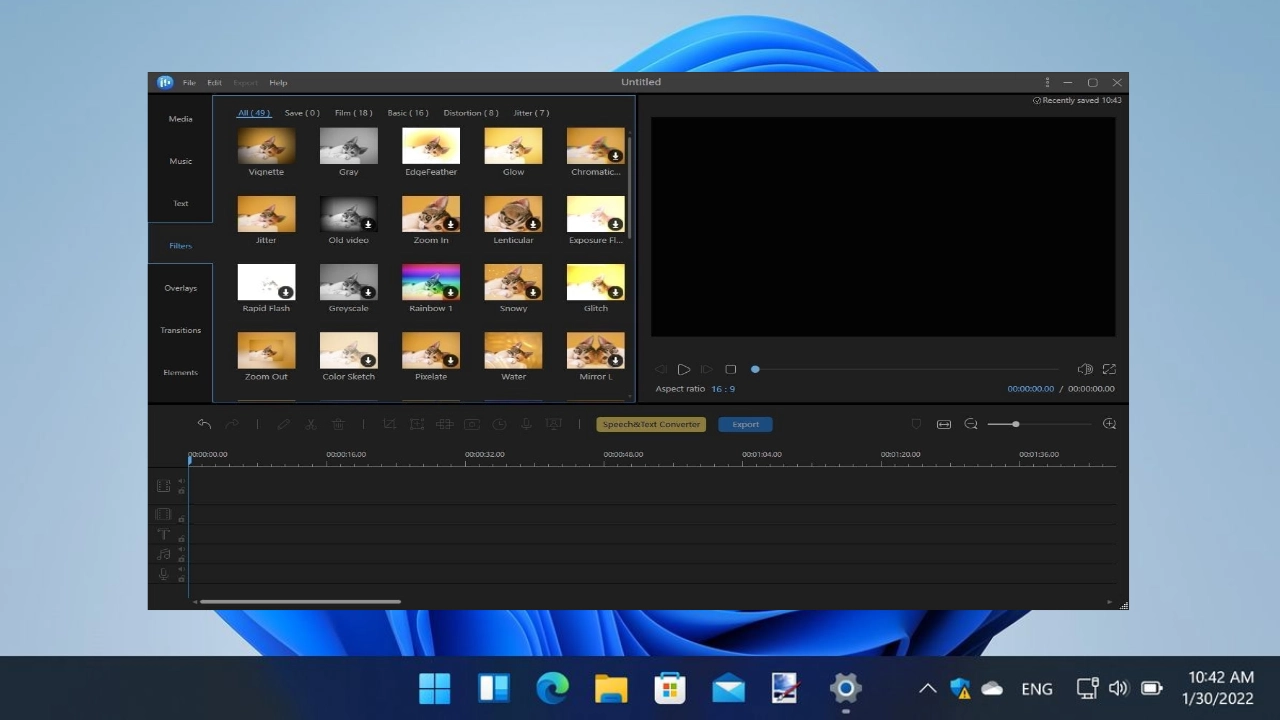Viewport: 1280px width, 720px height.
Task: Lock the voiceover track
Action: (x=181, y=579)
